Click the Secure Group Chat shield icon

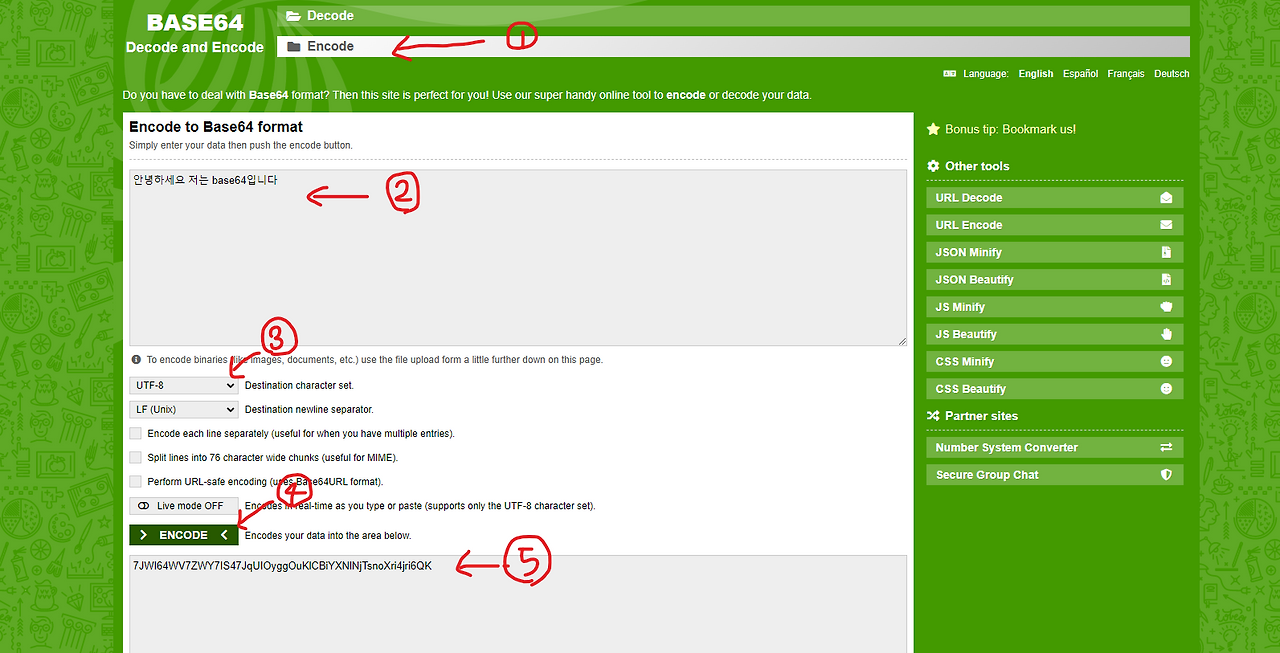pos(1166,475)
